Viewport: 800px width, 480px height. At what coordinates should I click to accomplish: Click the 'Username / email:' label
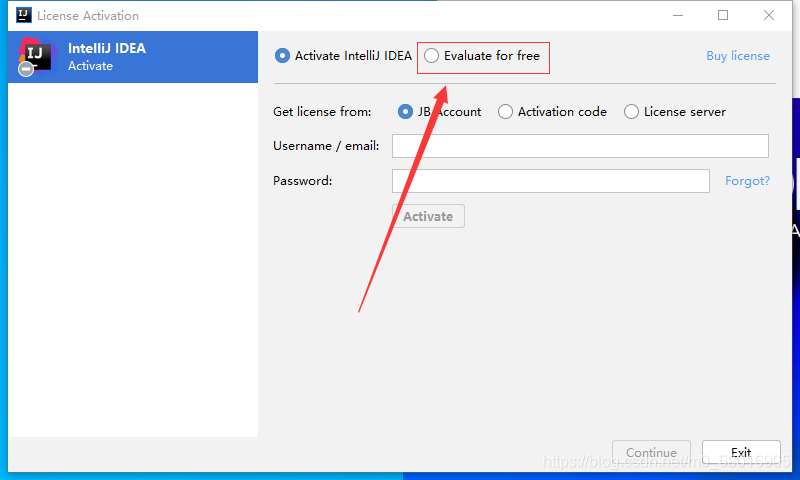(326, 146)
